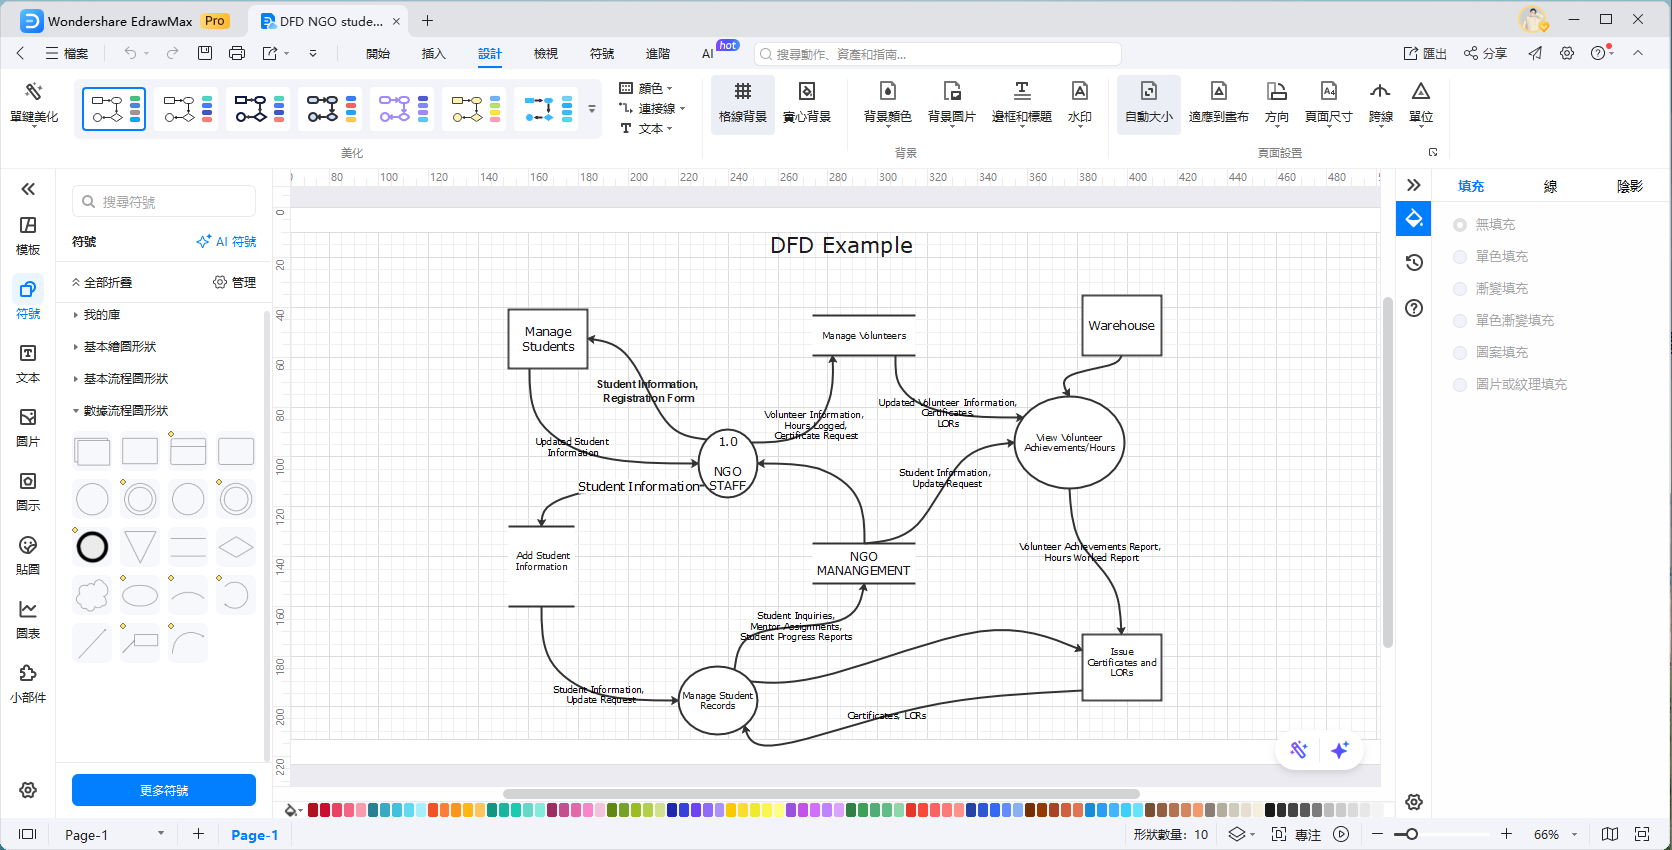This screenshot has height=850, width=1672.
Task: Collapse the 數據流程圖形狀 category
Action: pyautogui.click(x=125, y=411)
